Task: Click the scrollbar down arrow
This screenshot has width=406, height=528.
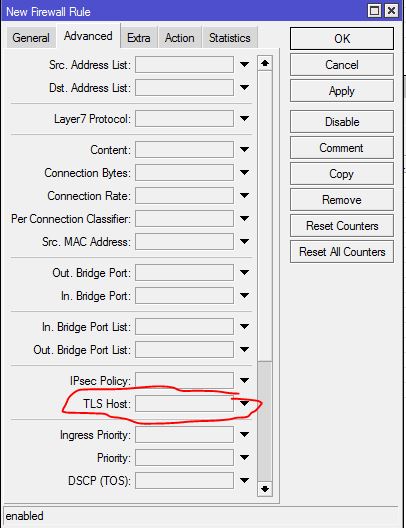Action: coord(265,489)
